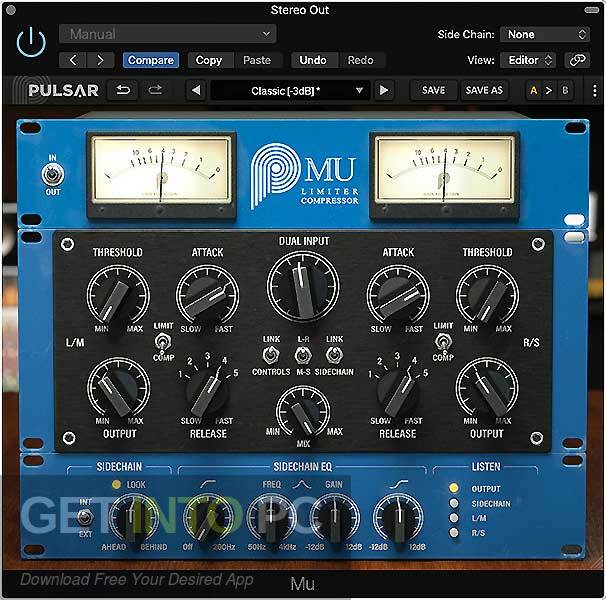Select OUTPUT listen mode

(454, 488)
